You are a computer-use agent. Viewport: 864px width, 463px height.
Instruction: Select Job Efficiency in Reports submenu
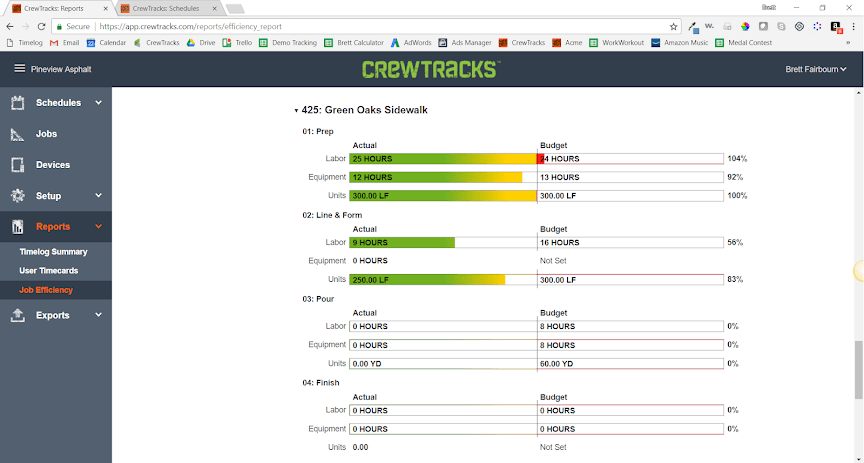46,290
